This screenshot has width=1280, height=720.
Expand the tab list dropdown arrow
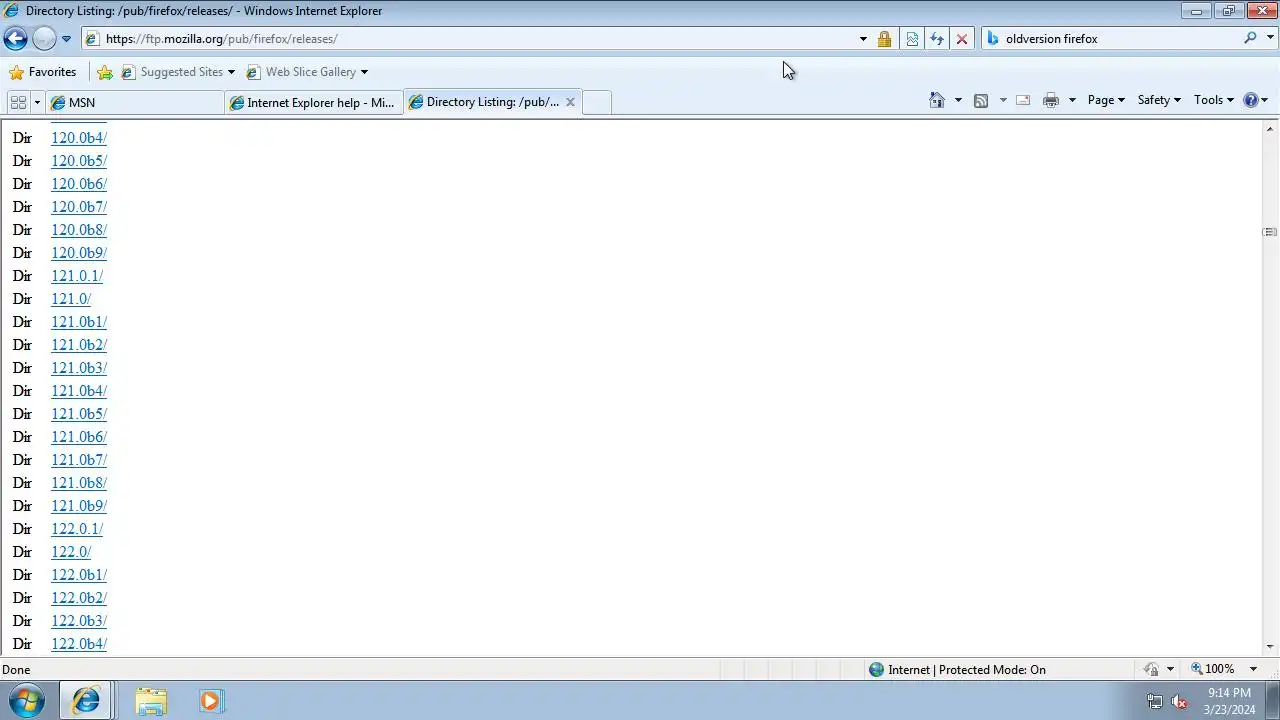coord(37,102)
